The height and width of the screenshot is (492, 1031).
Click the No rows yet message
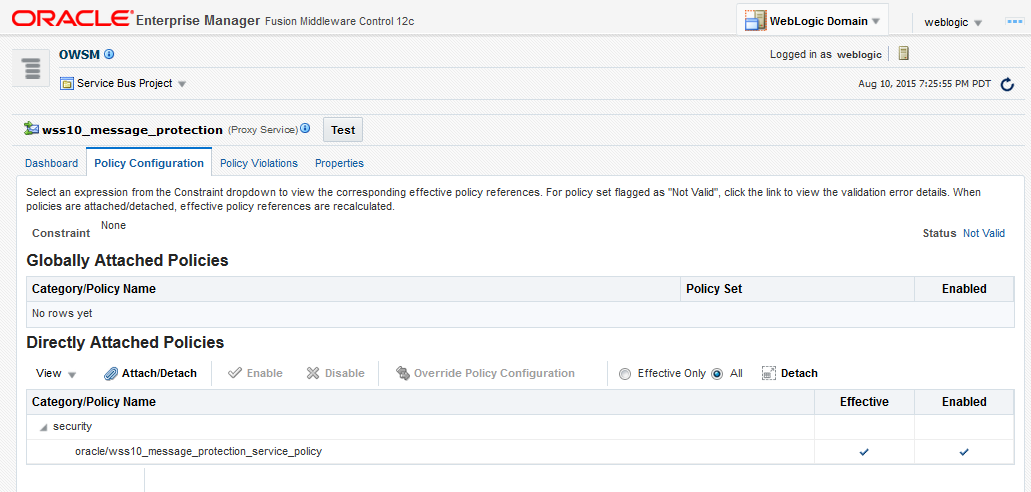pos(62,314)
